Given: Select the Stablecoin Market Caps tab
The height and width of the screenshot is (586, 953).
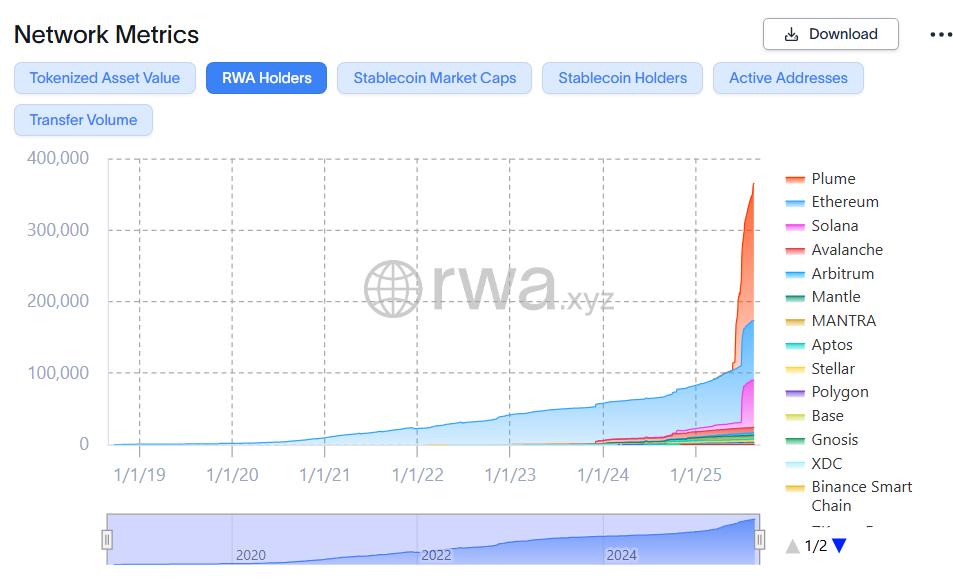Looking at the screenshot, I should [x=435, y=78].
